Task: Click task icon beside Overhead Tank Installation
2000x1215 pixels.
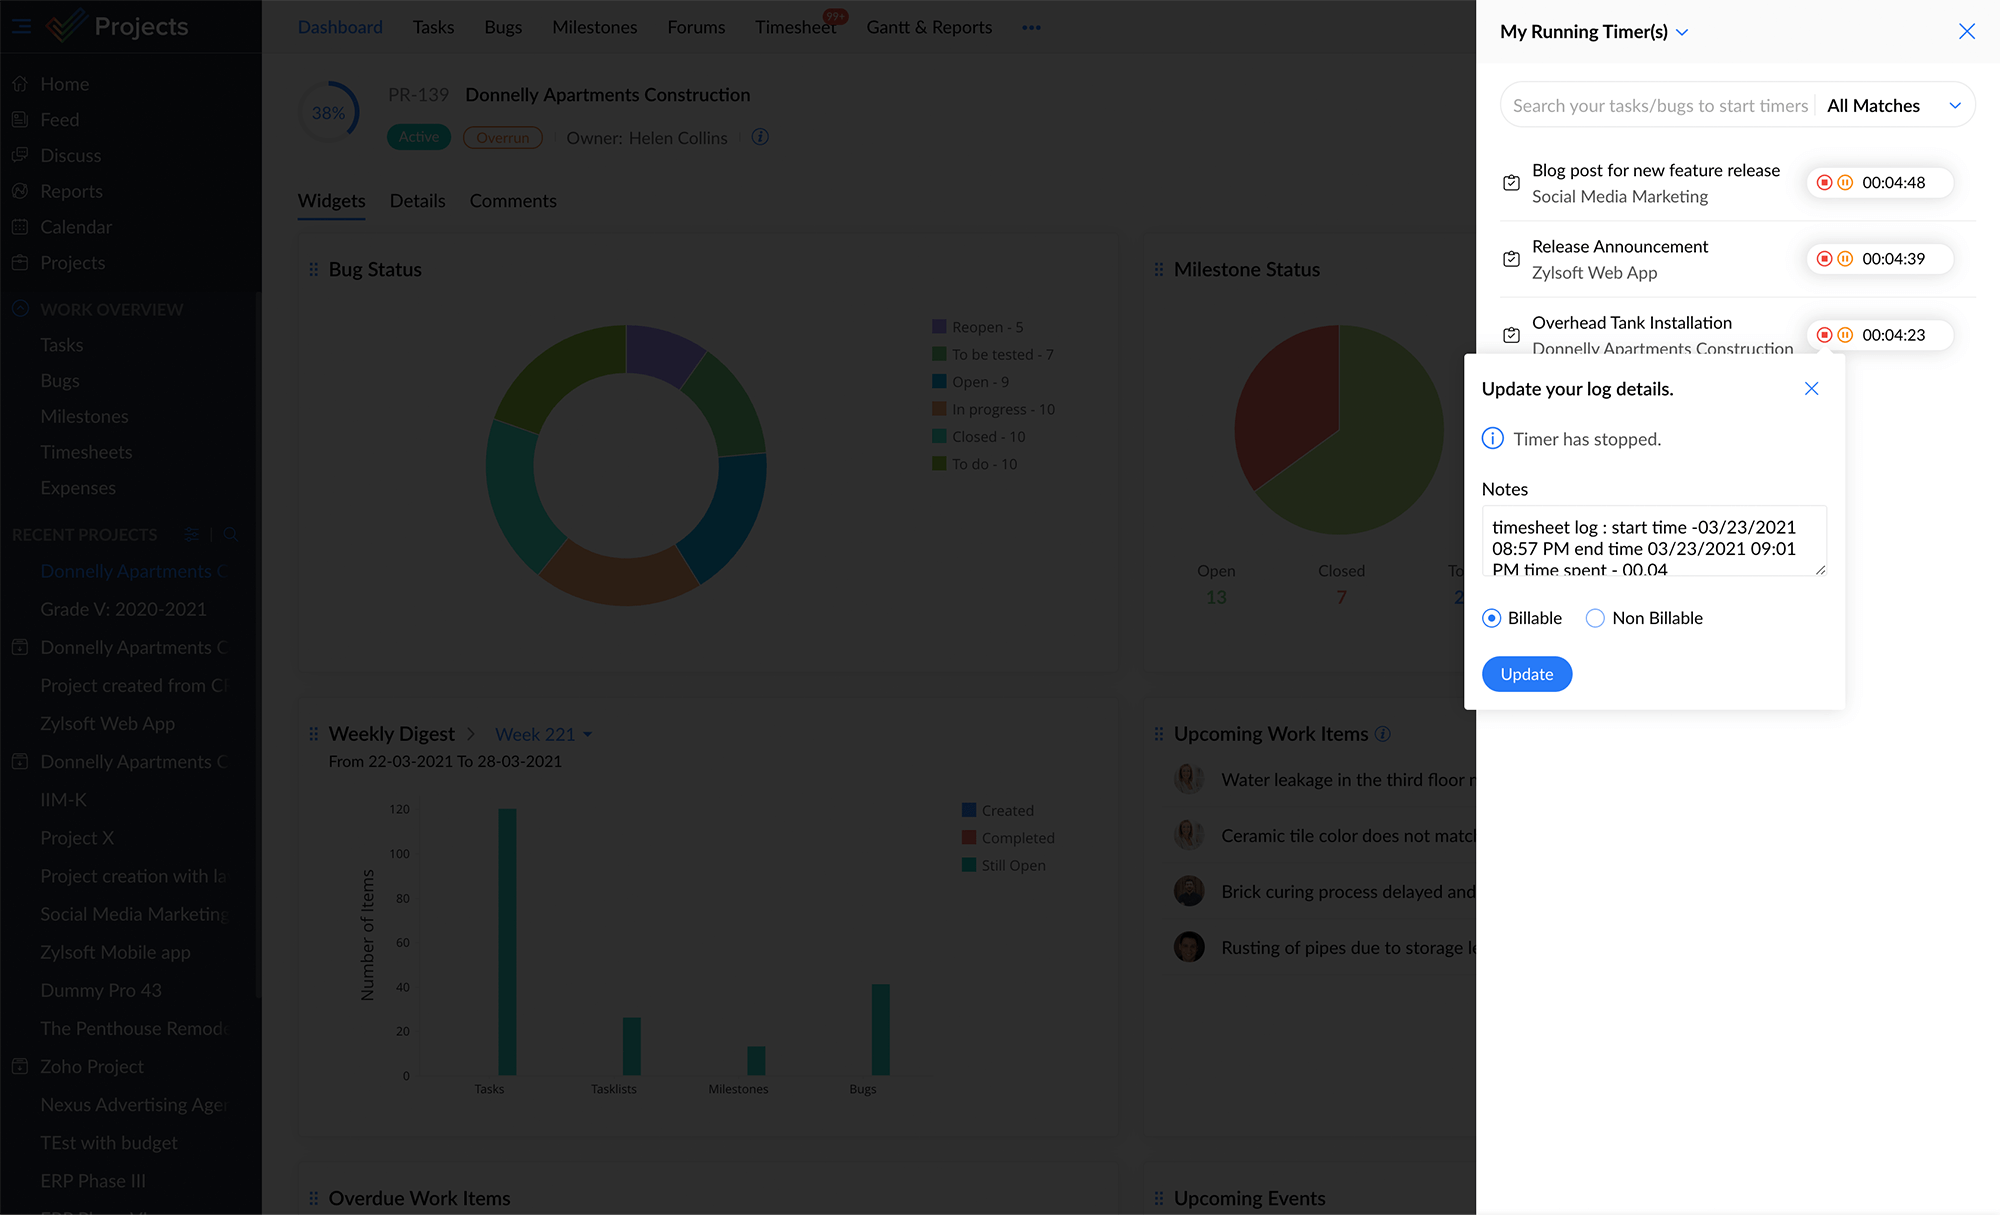Action: click(1511, 335)
